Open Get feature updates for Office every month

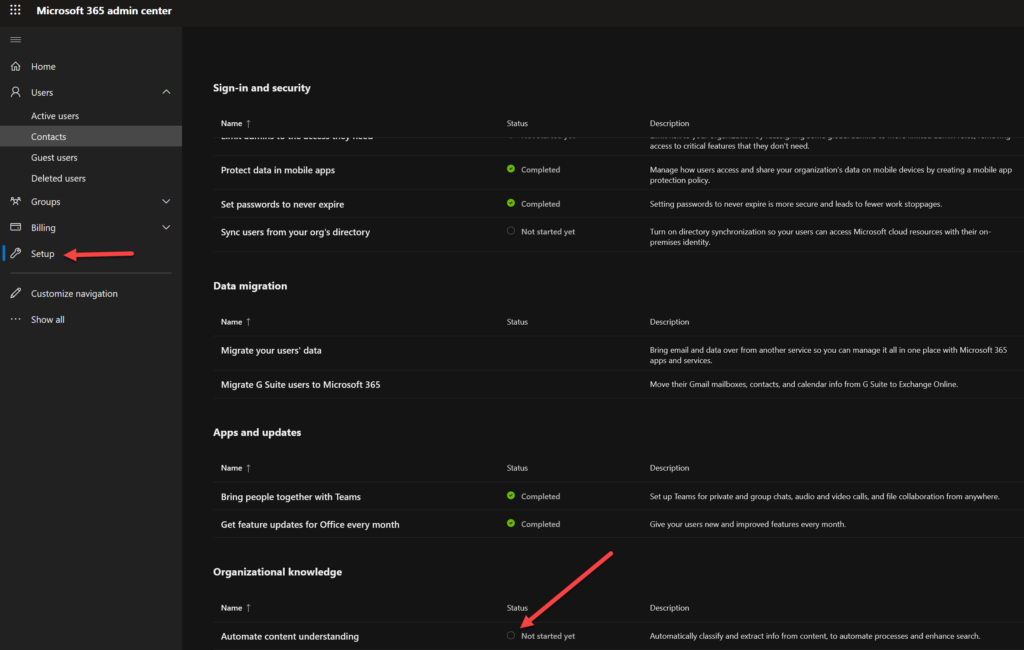pyautogui.click(x=310, y=525)
